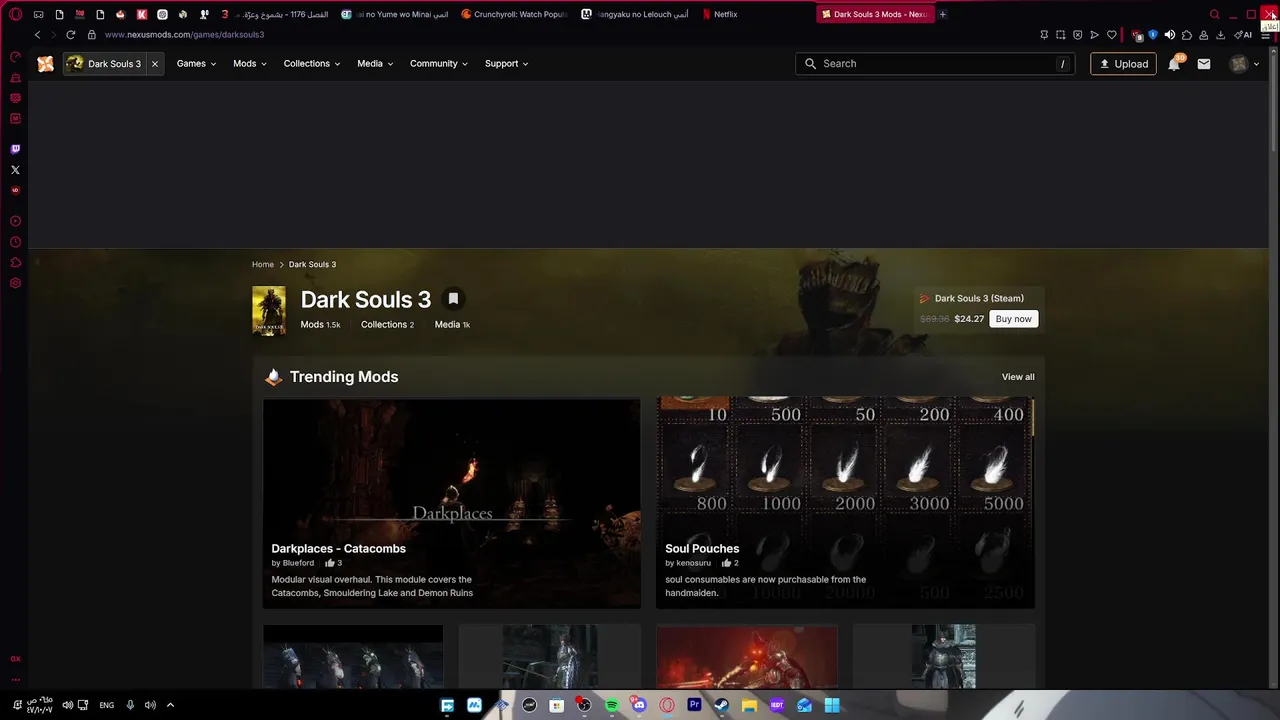This screenshot has width=1280, height=720.
Task: Switch to the Yume wo Minai tab
Action: pyautogui.click(x=395, y=14)
